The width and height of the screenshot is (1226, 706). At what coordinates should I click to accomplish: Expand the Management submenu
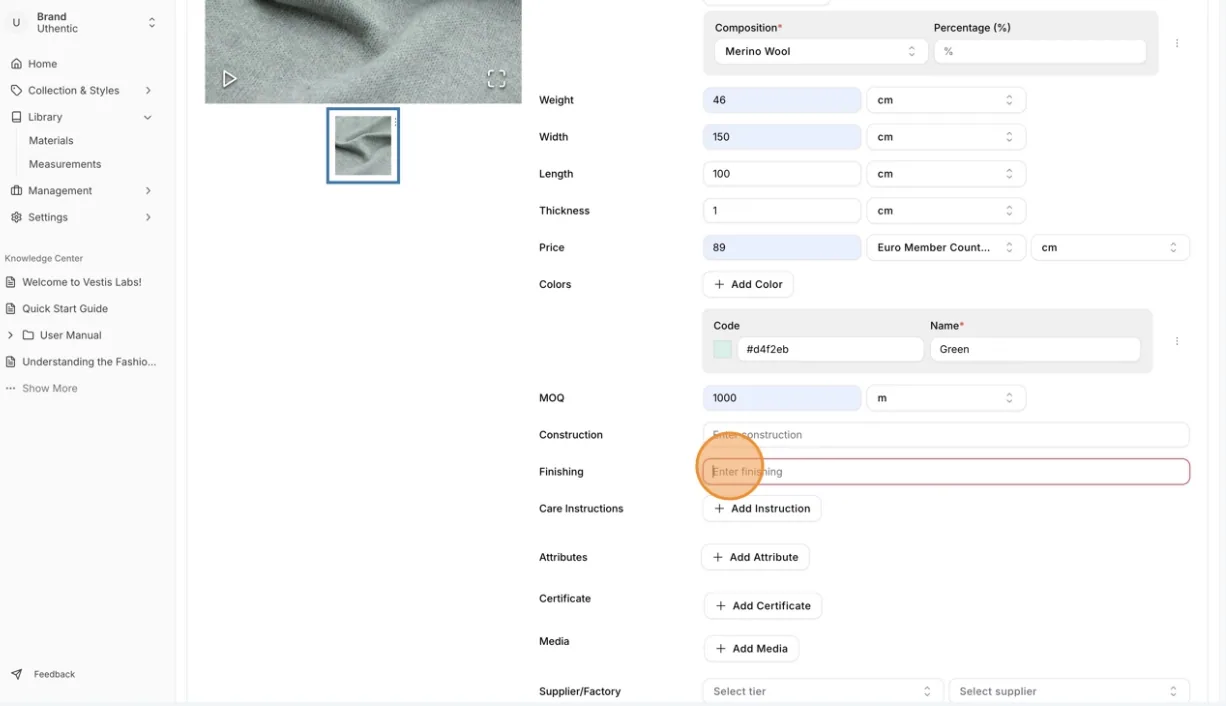[x=148, y=191]
